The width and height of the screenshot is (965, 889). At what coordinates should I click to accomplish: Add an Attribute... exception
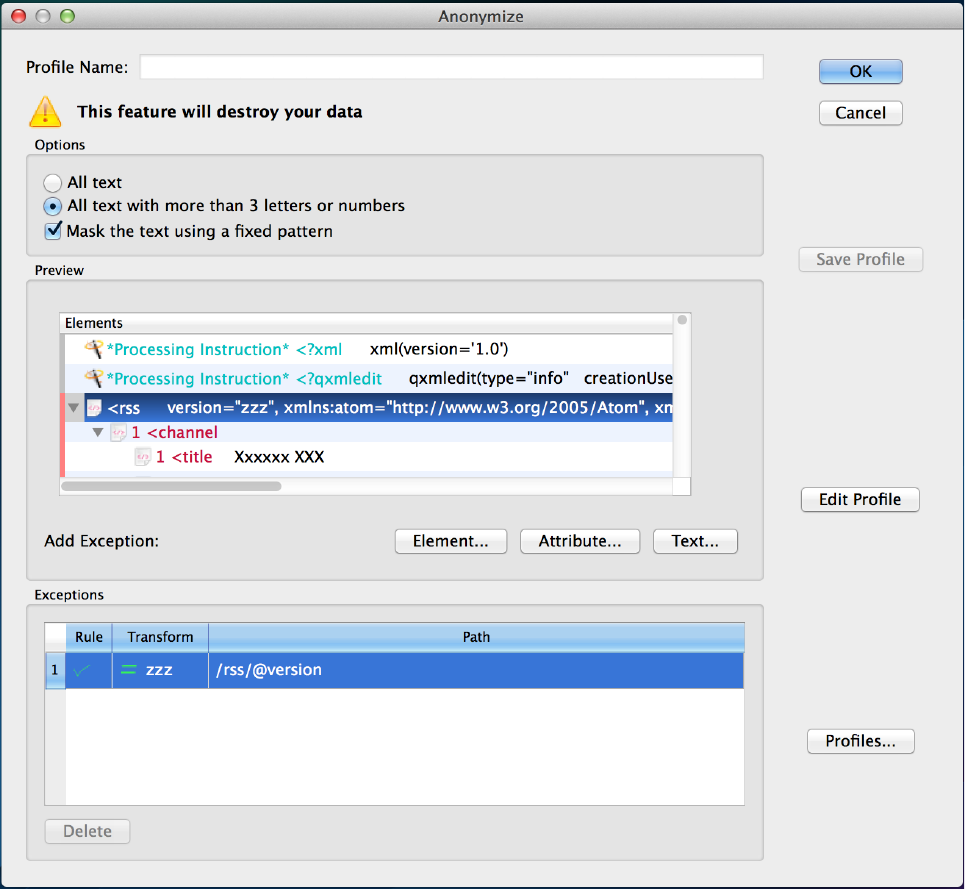(x=580, y=541)
